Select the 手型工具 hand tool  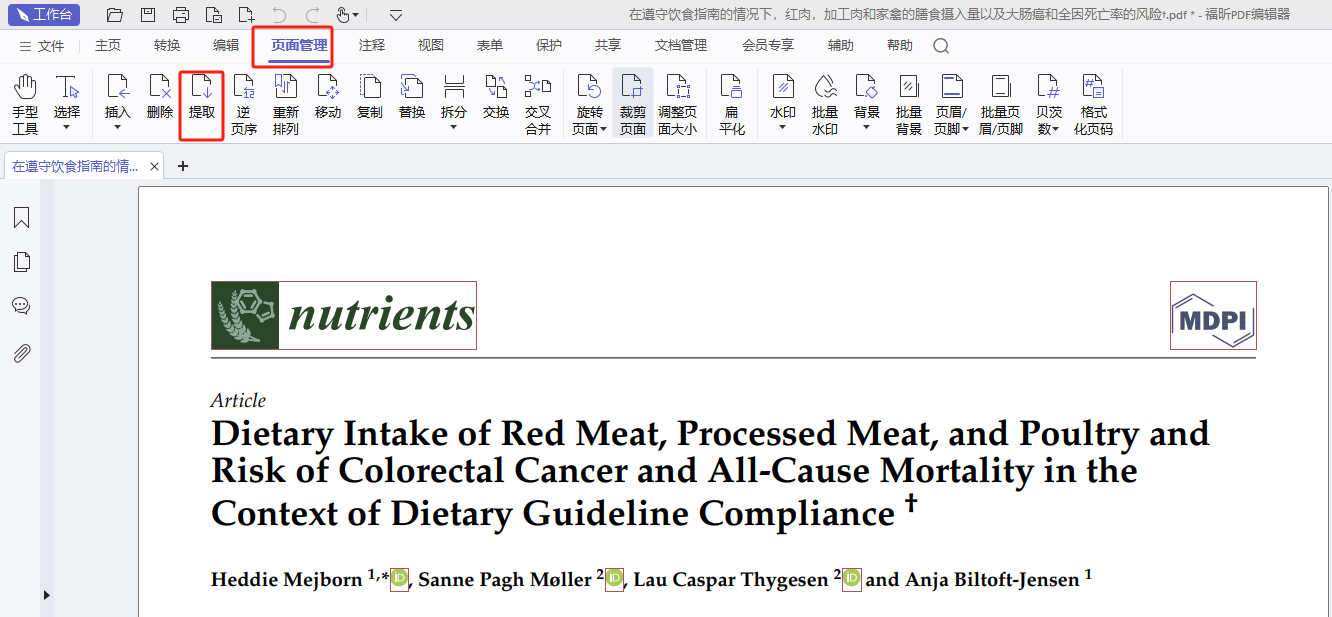[25, 103]
